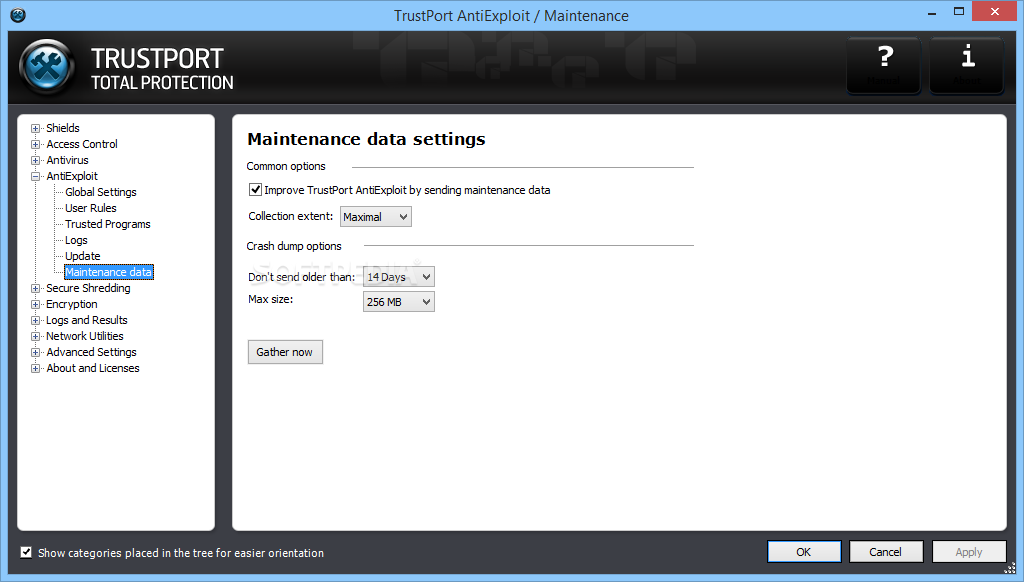Expand the About and Licenses node
This screenshot has height=582, width=1024.
pyautogui.click(x=35, y=368)
